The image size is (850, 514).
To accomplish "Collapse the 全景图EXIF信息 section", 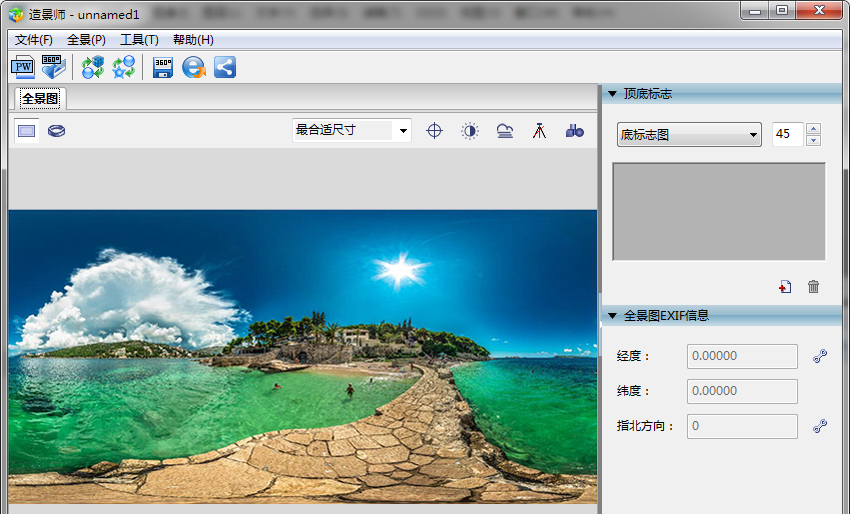I will click(612, 315).
